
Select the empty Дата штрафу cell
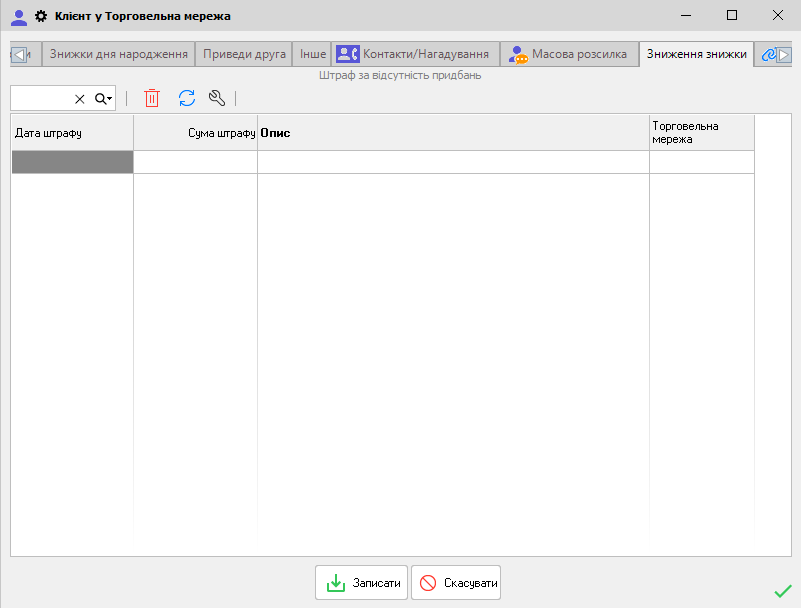point(72,162)
